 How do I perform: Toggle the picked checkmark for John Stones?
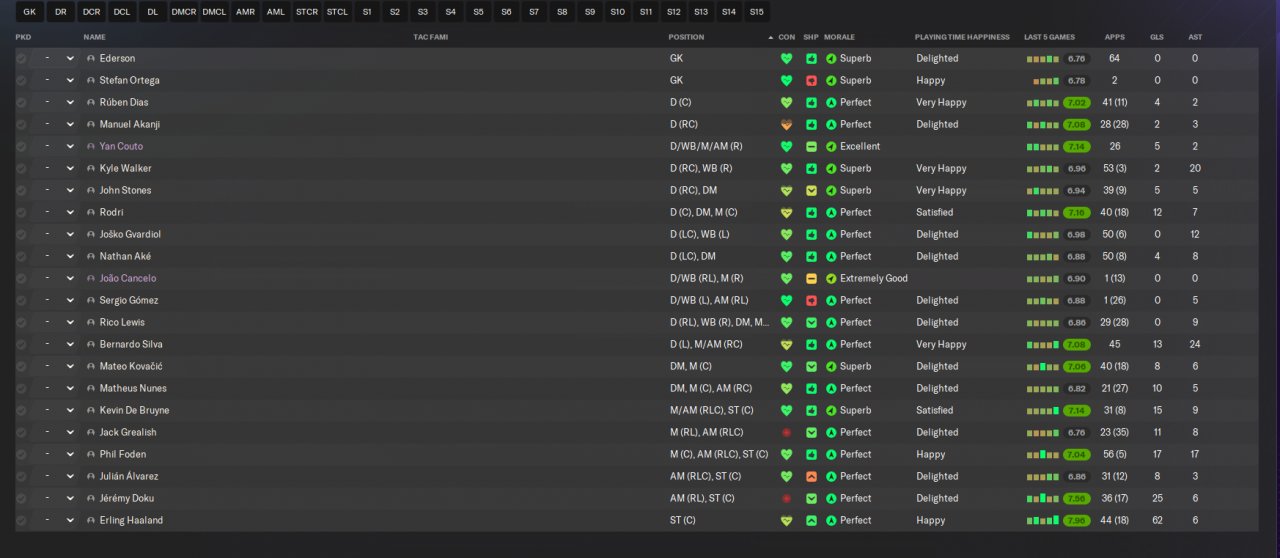tap(21, 190)
